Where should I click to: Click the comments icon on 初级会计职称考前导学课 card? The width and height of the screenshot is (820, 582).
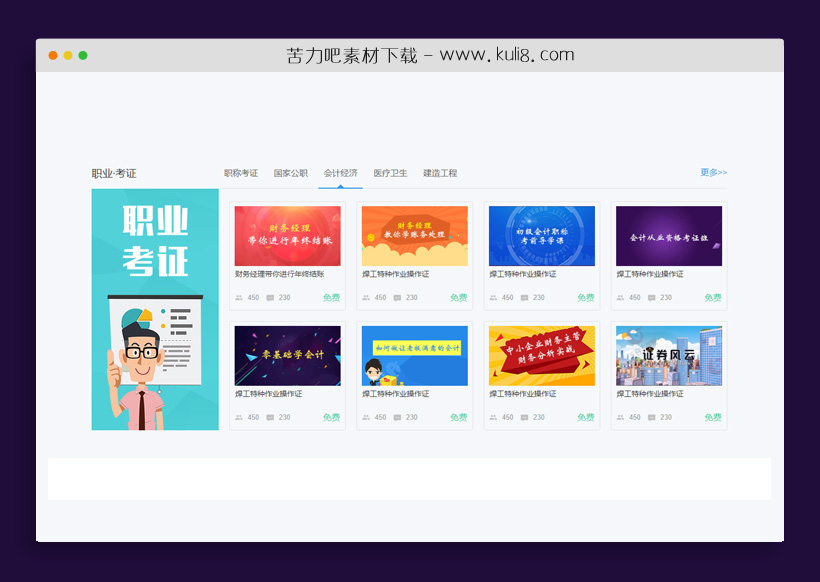(x=524, y=298)
